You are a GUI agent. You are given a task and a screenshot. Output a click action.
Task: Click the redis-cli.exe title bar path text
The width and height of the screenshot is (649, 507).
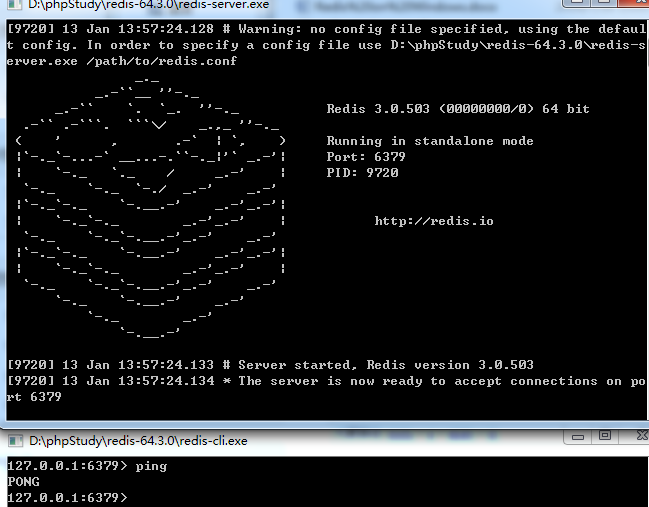tap(138, 441)
